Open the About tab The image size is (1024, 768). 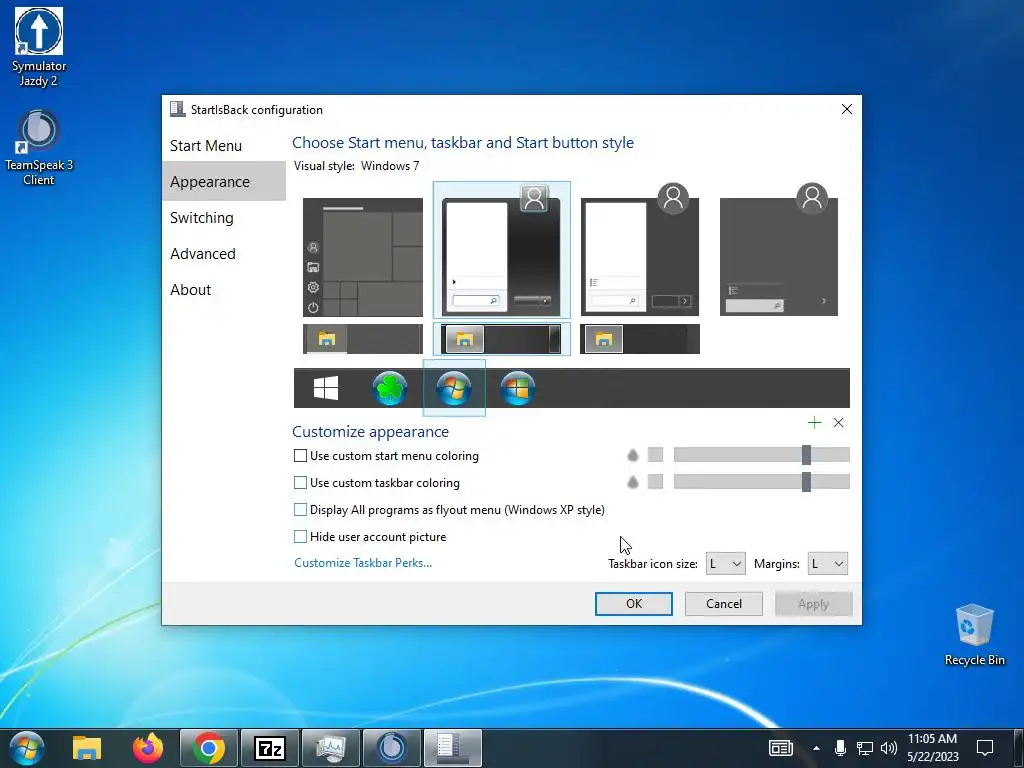click(x=223, y=289)
